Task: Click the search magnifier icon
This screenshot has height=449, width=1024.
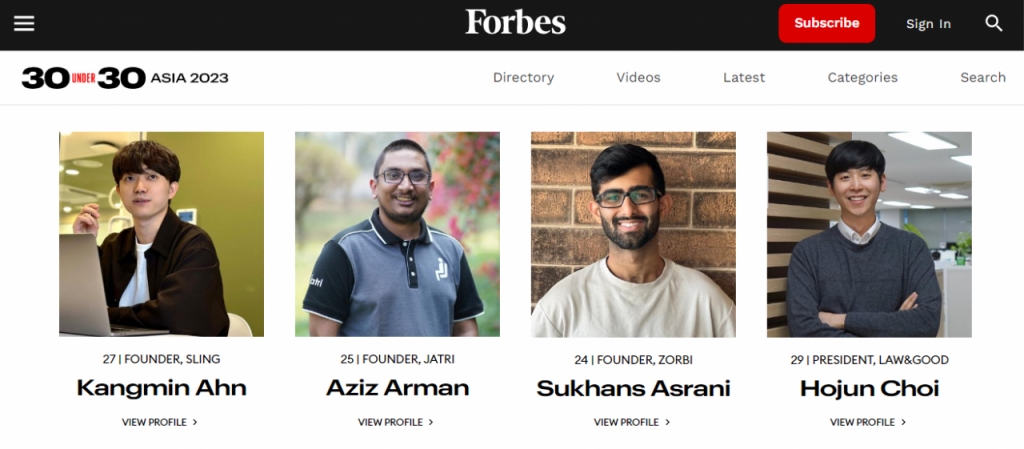Action: 993,23
